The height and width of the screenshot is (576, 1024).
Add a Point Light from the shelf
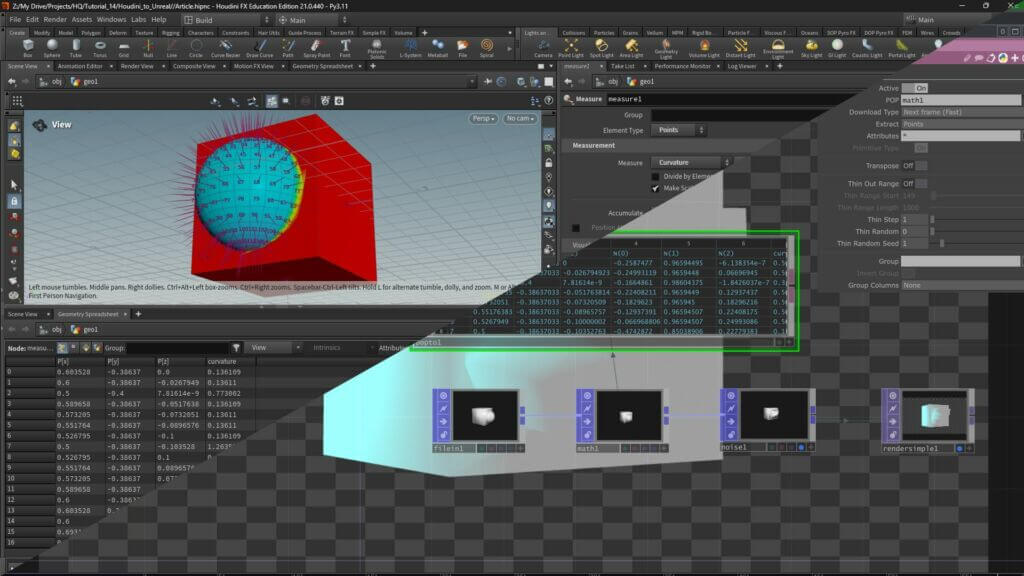coord(571,48)
